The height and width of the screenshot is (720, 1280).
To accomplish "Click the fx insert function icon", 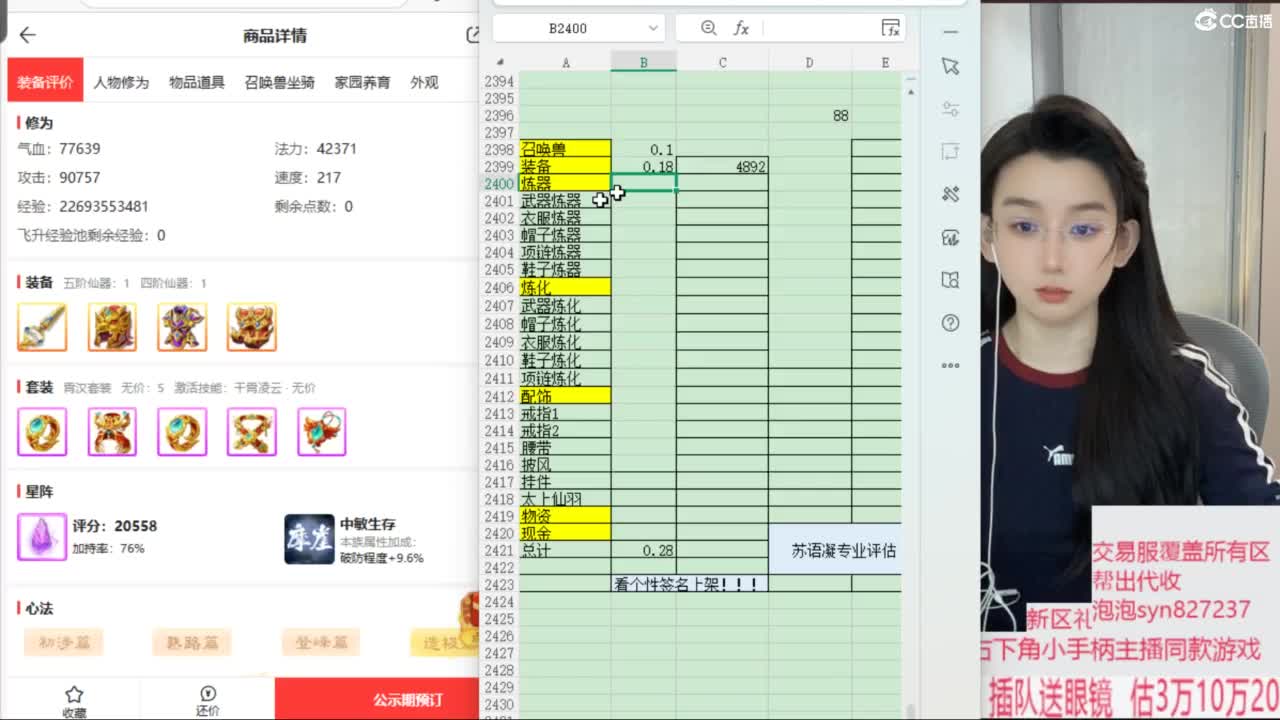I will (x=741, y=28).
